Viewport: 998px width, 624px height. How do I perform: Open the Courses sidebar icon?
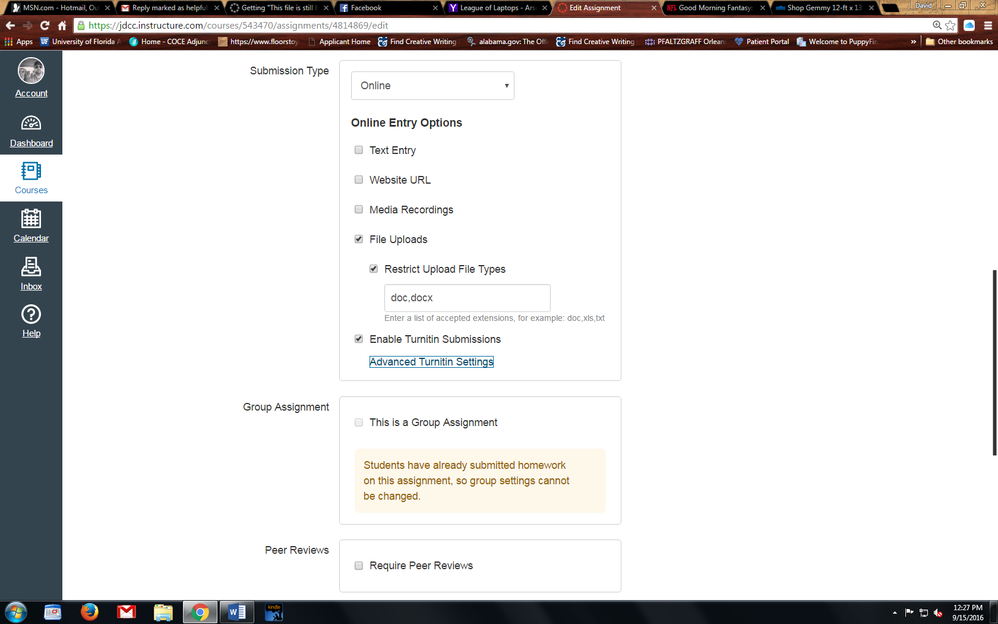click(x=31, y=172)
